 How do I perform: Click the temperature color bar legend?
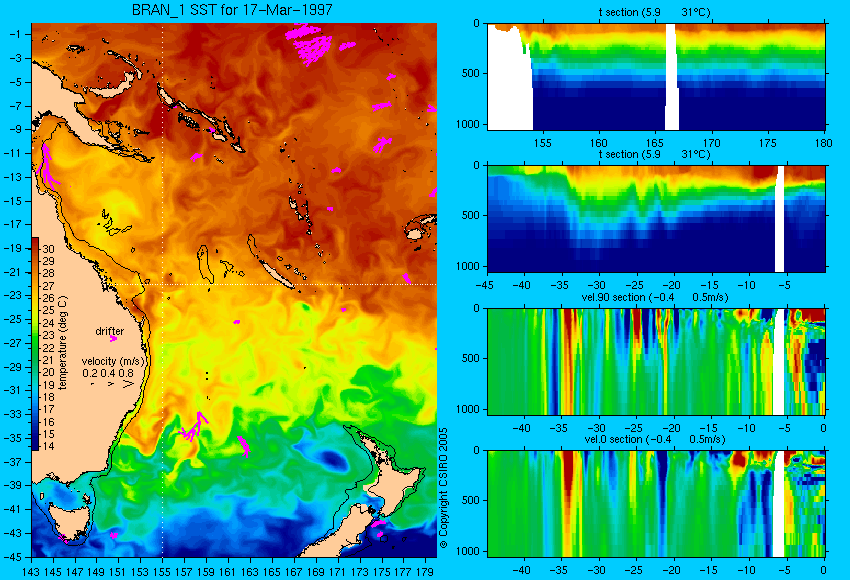35,344
